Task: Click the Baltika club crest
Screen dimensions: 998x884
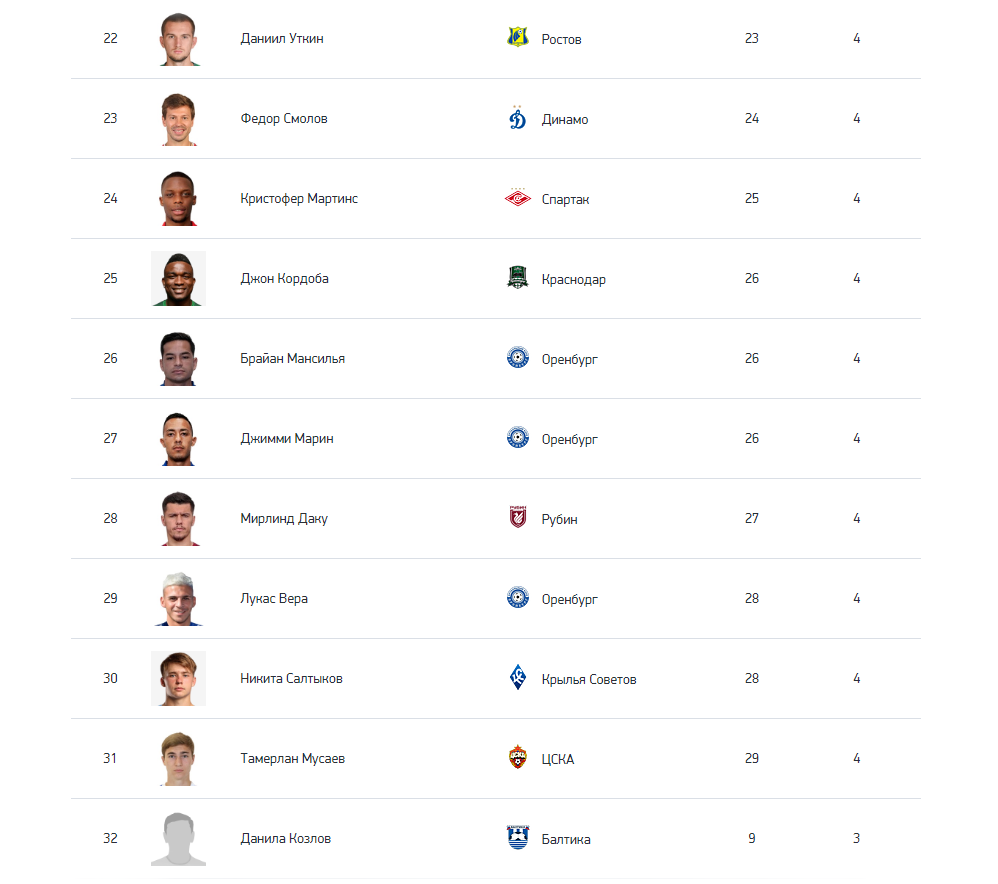Action: (517, 838)
